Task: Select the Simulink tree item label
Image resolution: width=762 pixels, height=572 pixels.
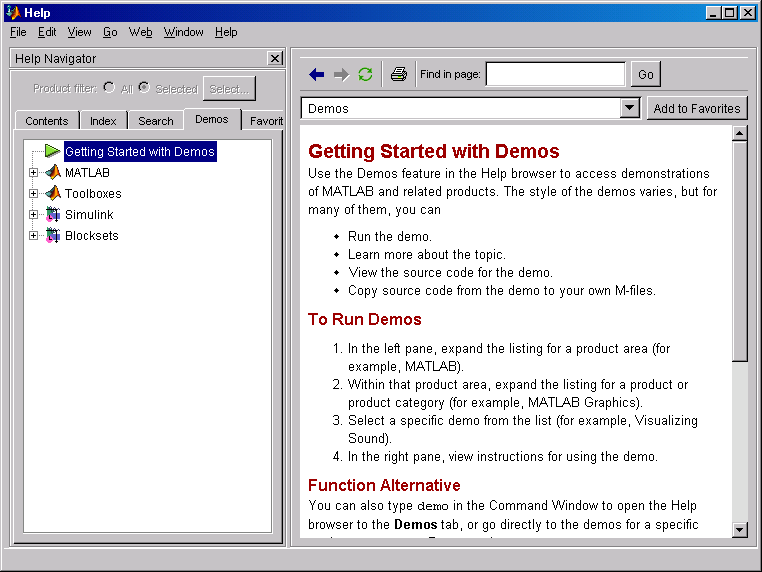Action: click(x=89, y=214)
